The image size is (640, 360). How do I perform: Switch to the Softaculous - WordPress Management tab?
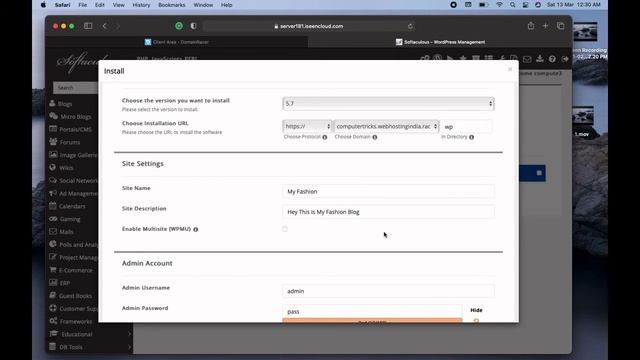point(440,42)
